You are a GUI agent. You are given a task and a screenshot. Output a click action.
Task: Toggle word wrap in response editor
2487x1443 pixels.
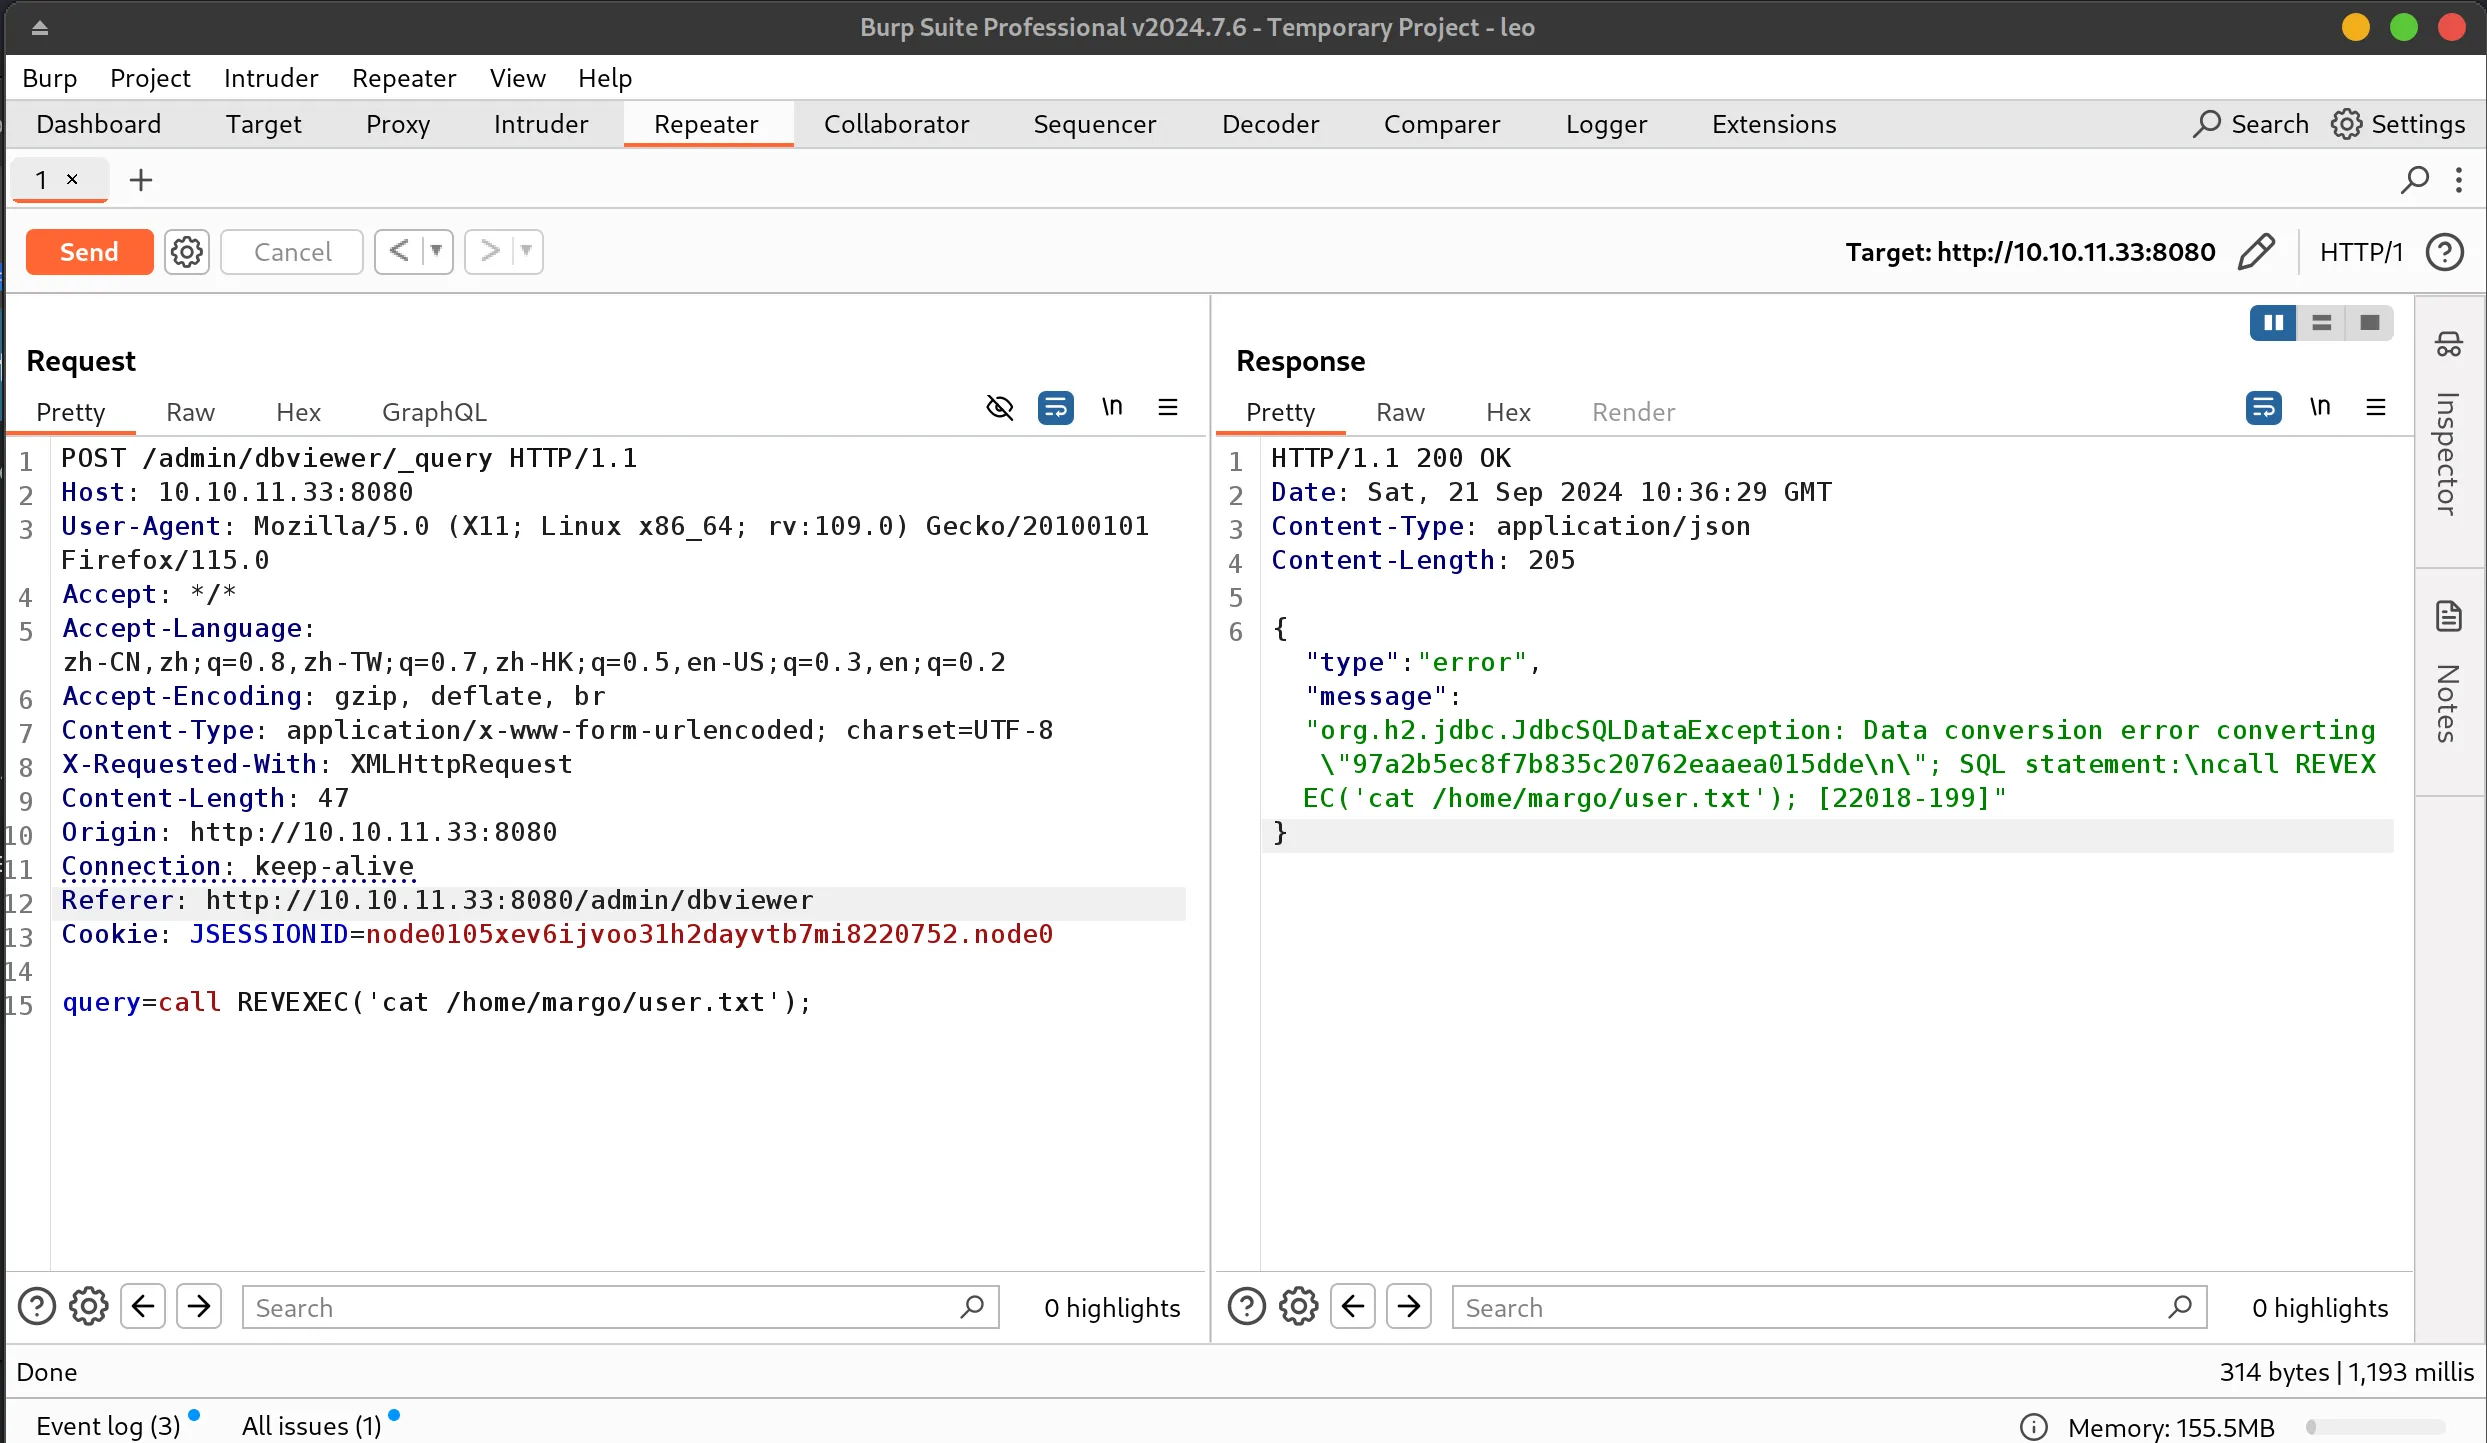click(x=2264, y=407)
